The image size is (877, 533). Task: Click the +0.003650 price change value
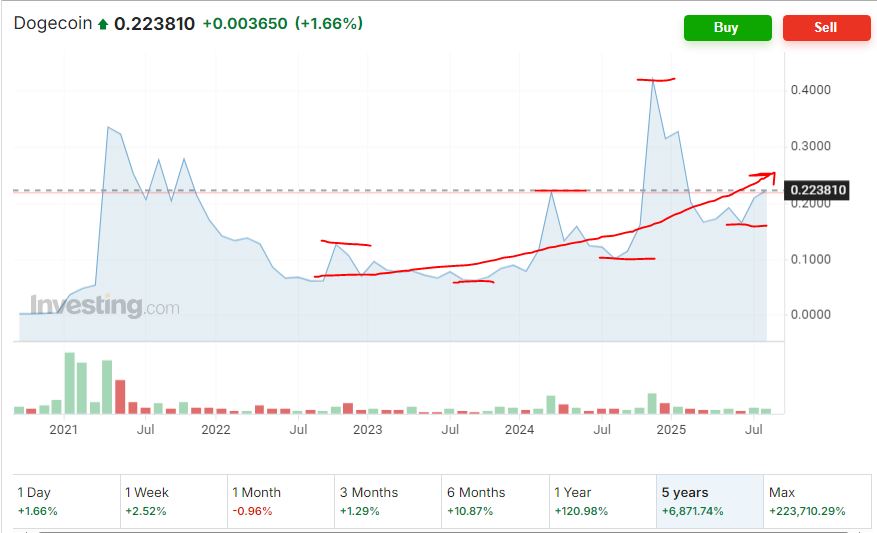[x=245, y=23]
